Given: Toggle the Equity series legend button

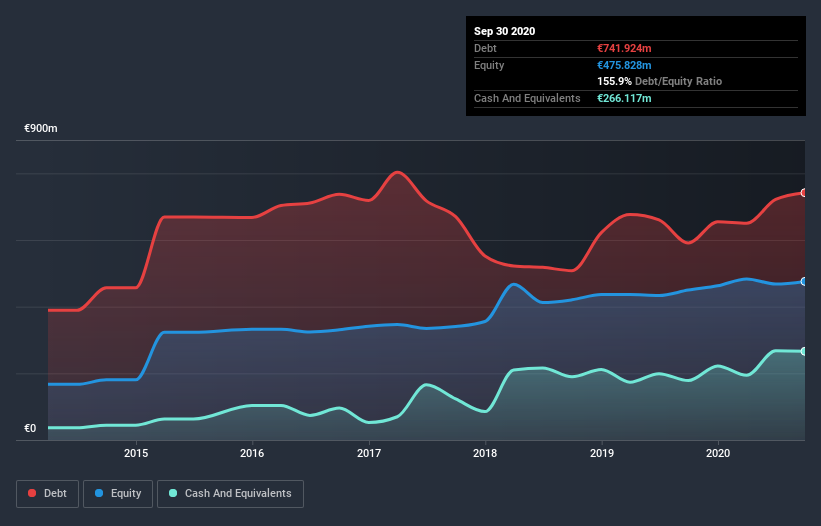Looking at the screenshot, I should pyautogui.click(x=118, y=494).
